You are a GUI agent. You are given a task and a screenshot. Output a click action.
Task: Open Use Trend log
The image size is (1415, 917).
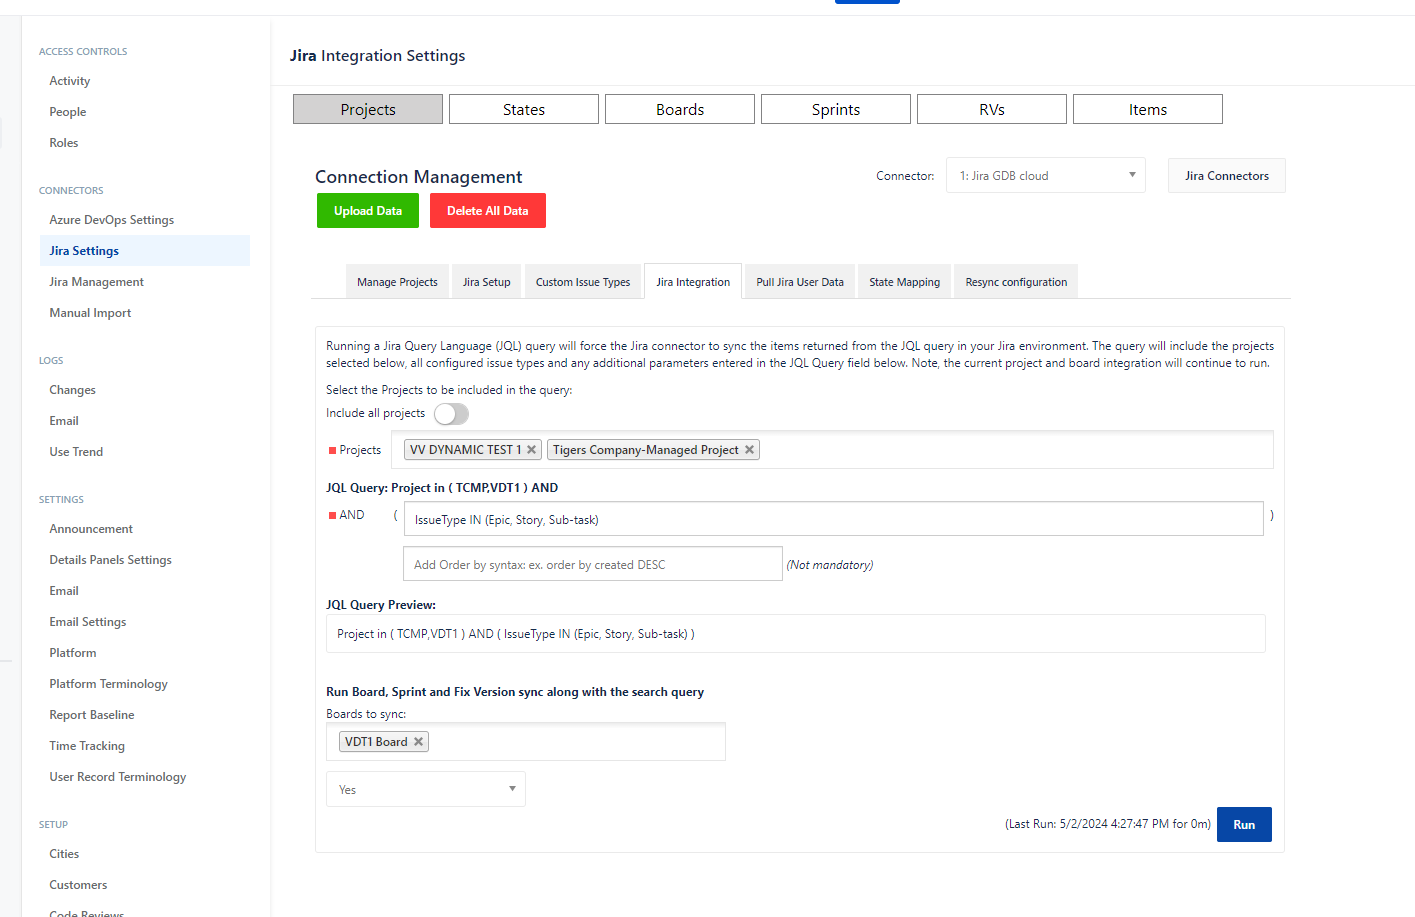point(76,452)
